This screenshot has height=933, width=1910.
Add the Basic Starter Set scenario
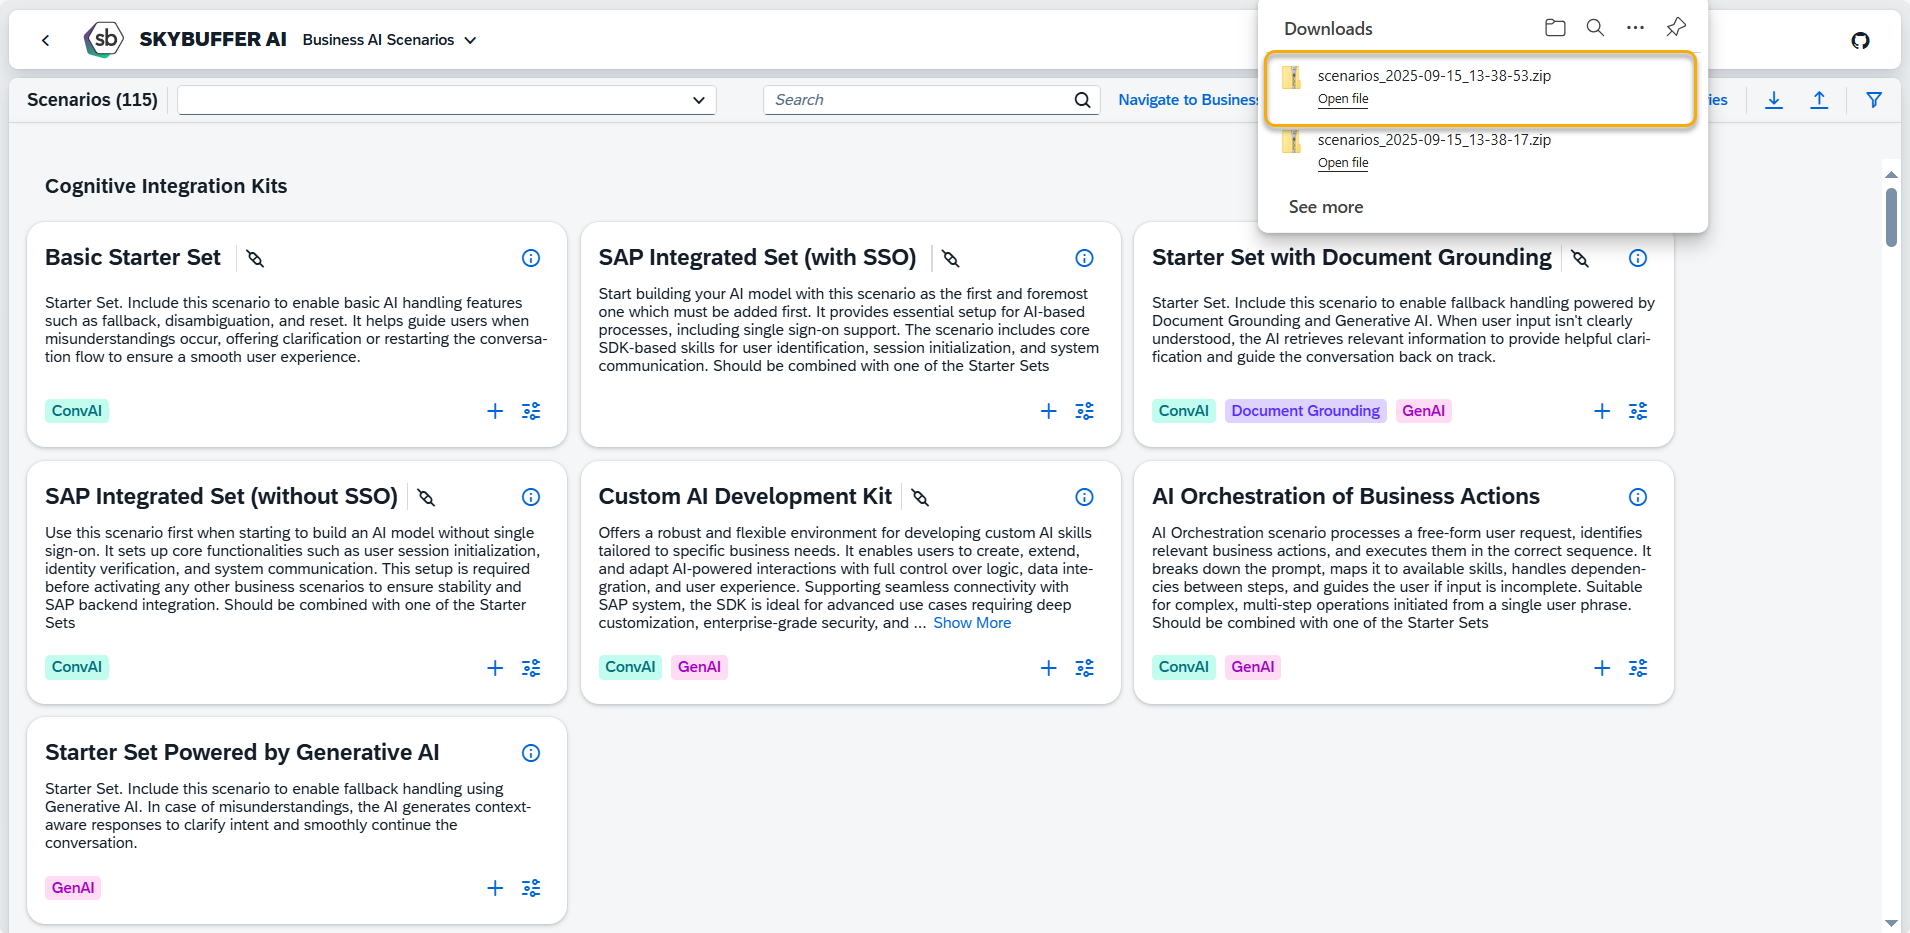(x=495, y=411)
